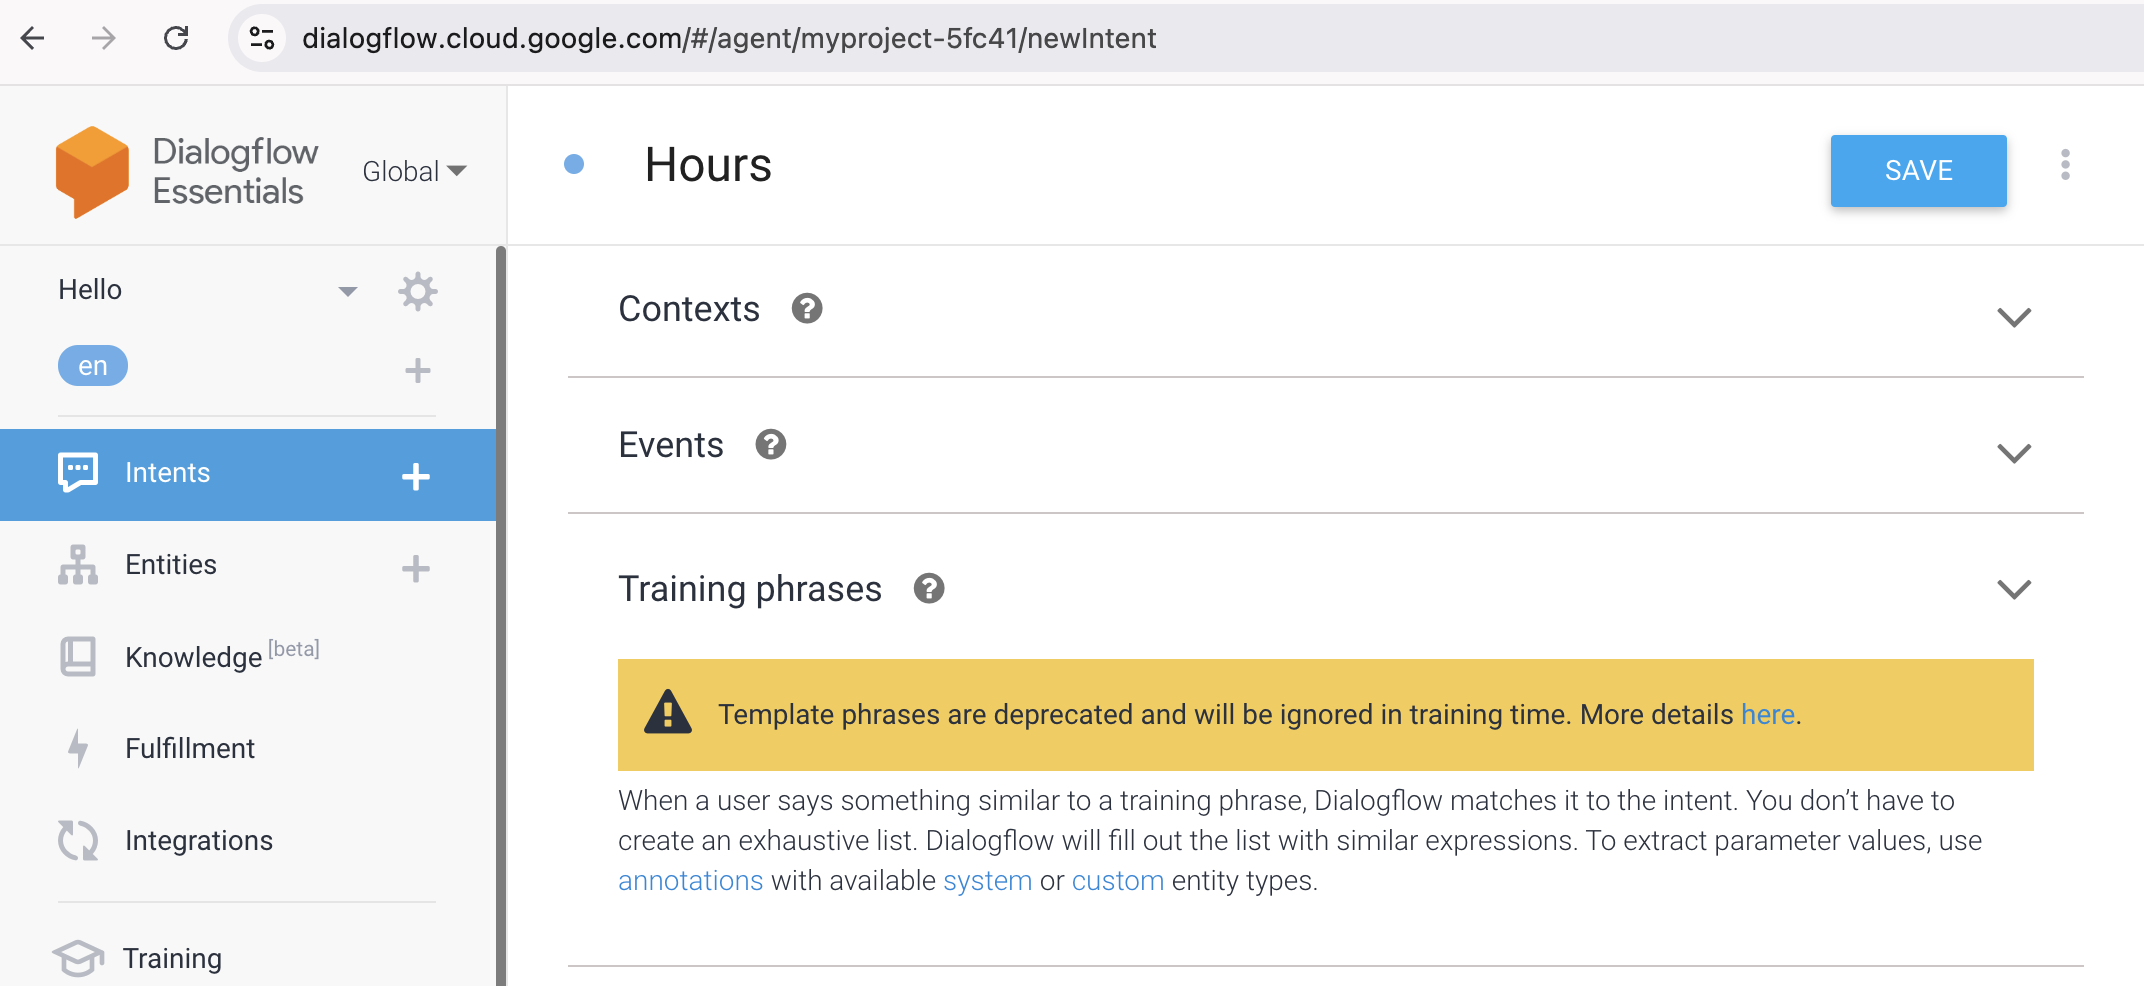Create a new intent with the plus icon
2144x986 pixels.
[x=415, y=476]
